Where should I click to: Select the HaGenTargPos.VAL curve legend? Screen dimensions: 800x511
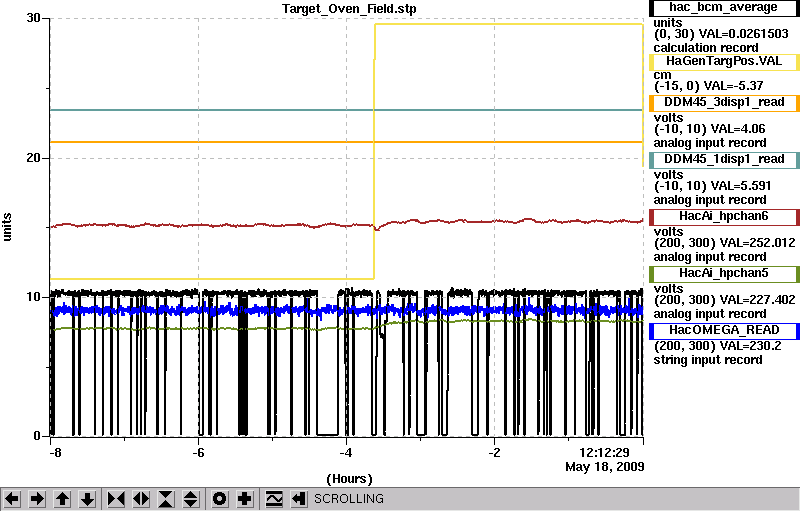pos(723,62)
